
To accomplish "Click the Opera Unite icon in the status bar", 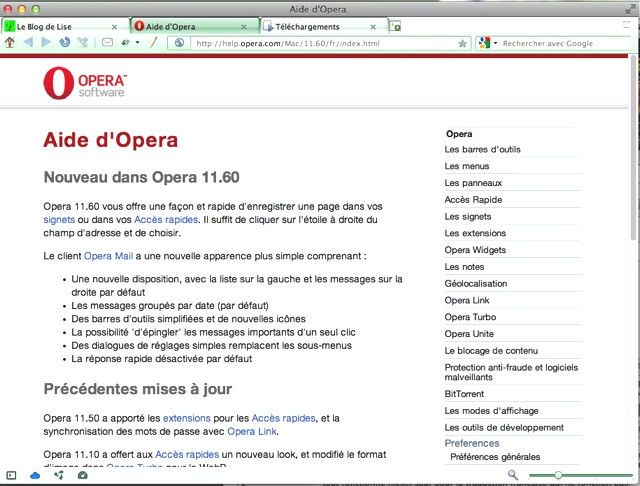I will pyautogui.click(x=58, y=475).
